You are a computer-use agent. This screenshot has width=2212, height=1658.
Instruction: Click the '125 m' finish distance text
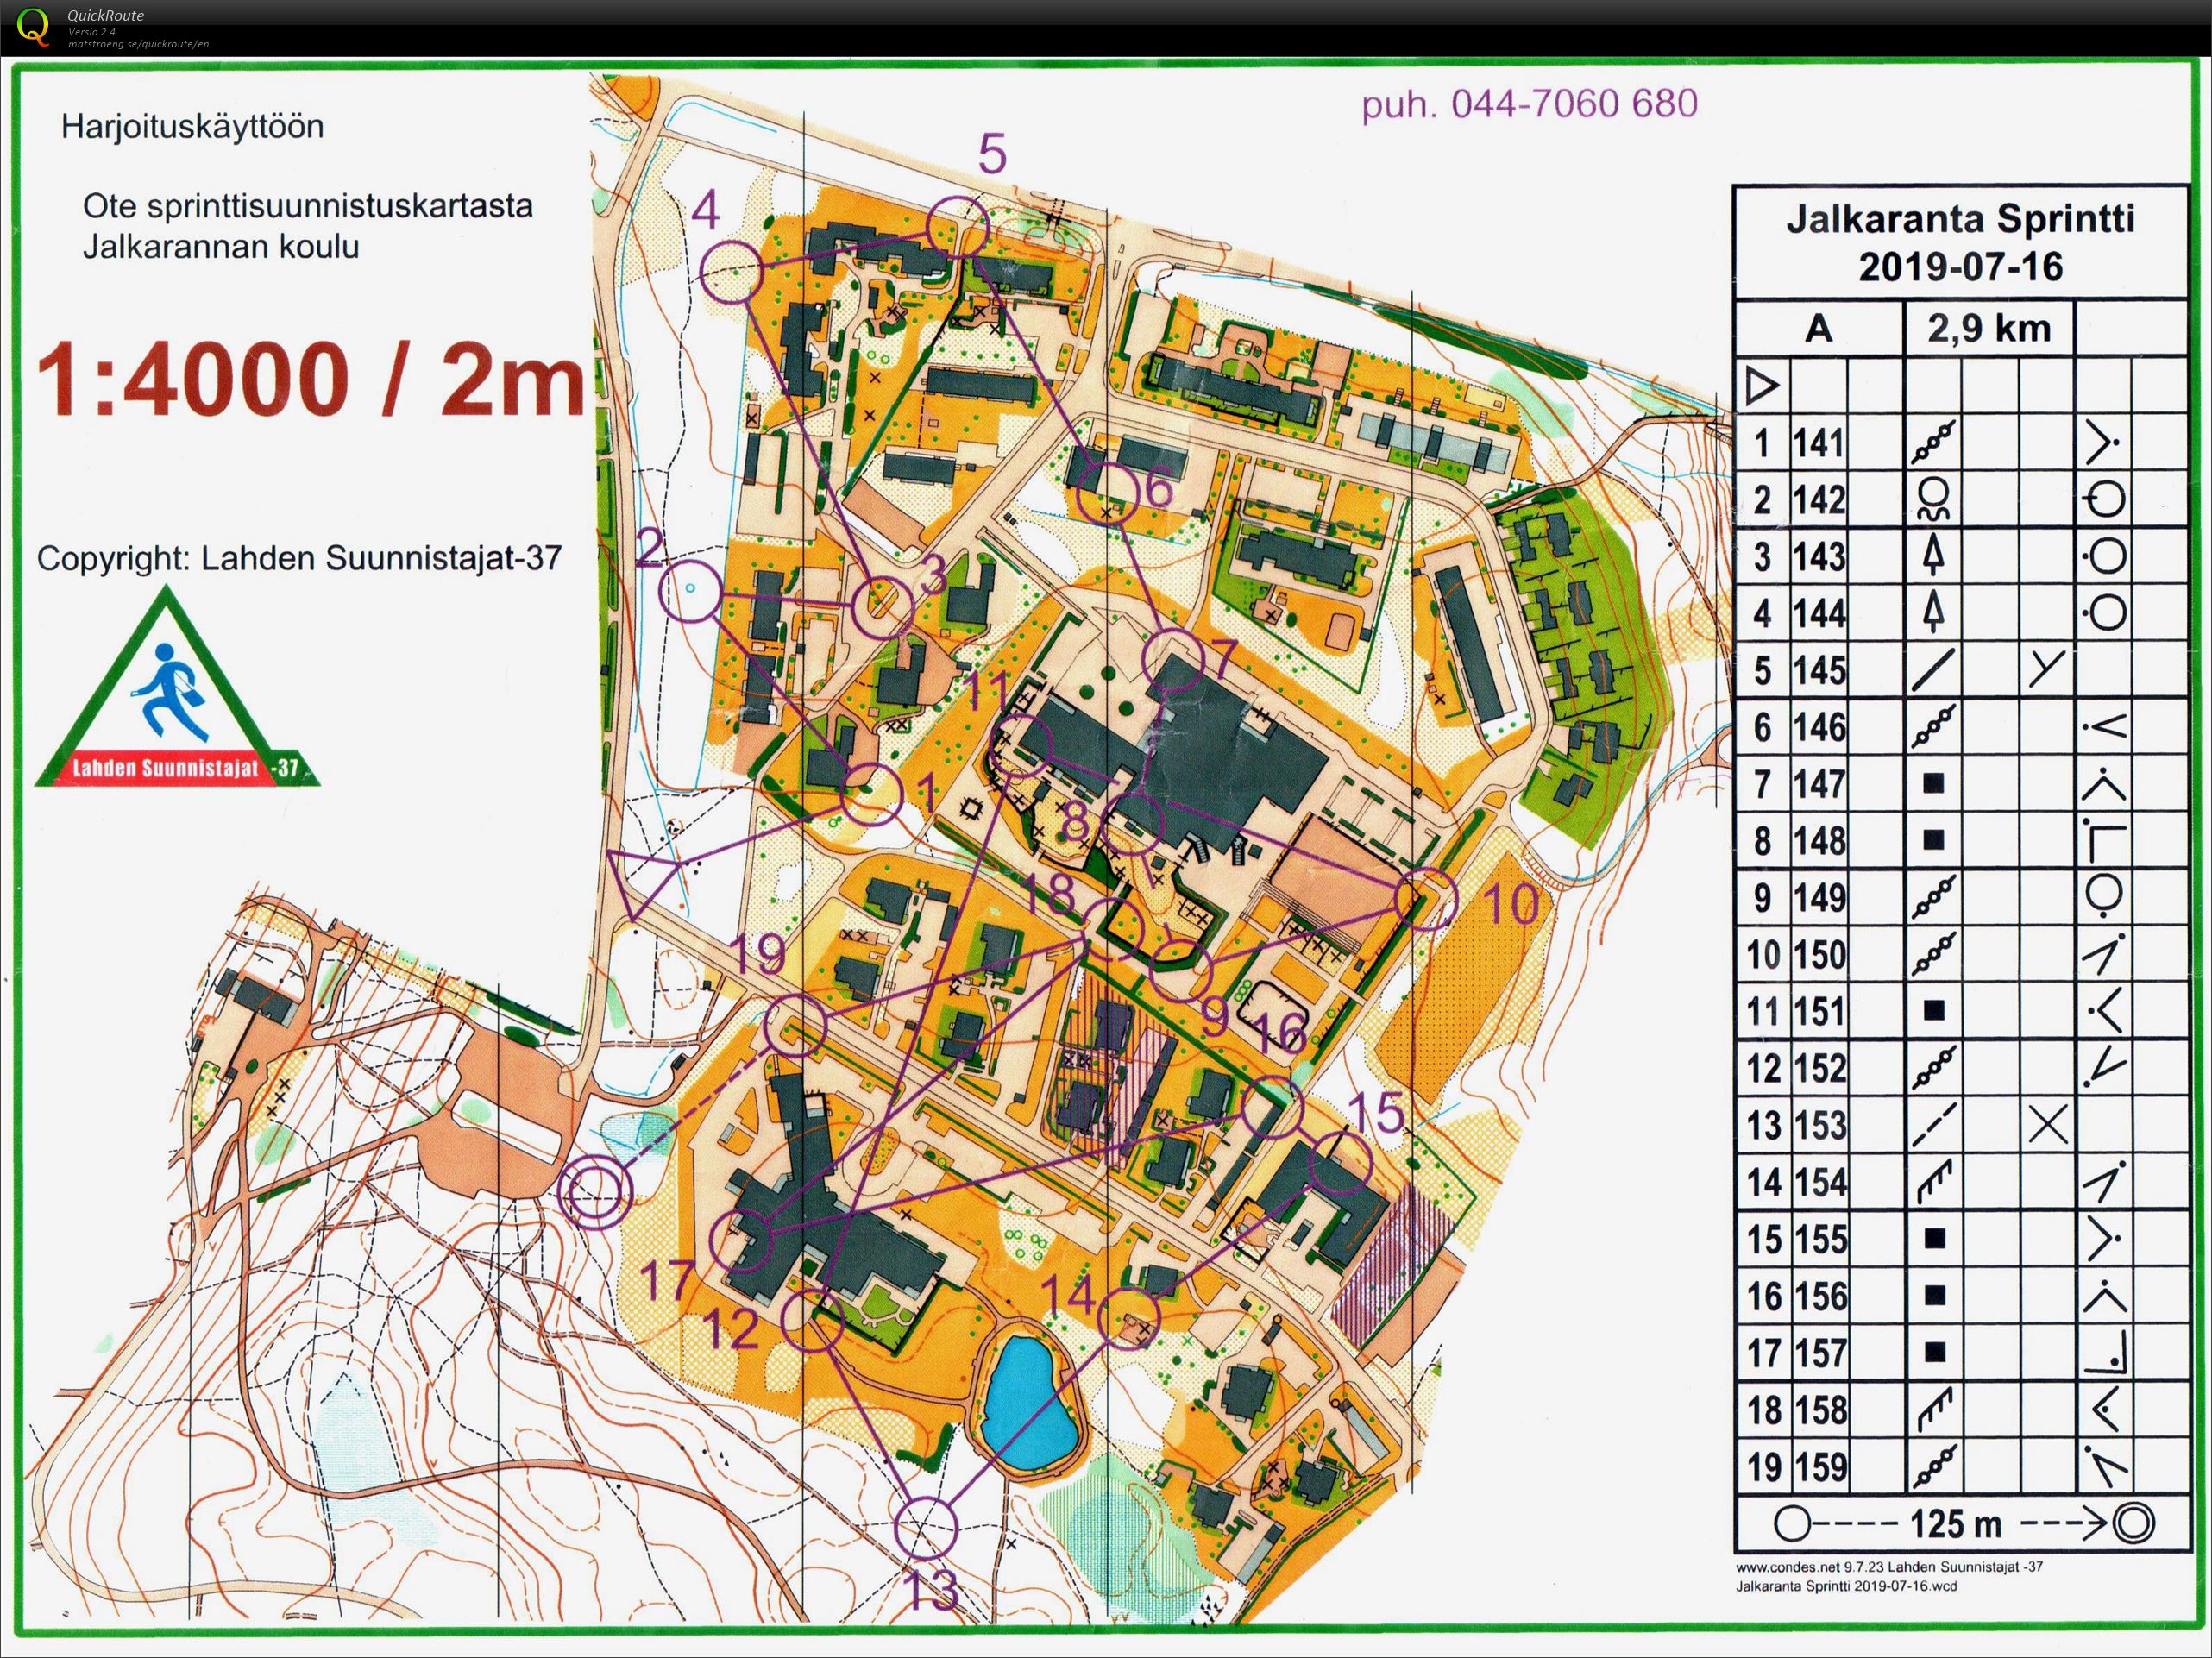[1956, 1524]
